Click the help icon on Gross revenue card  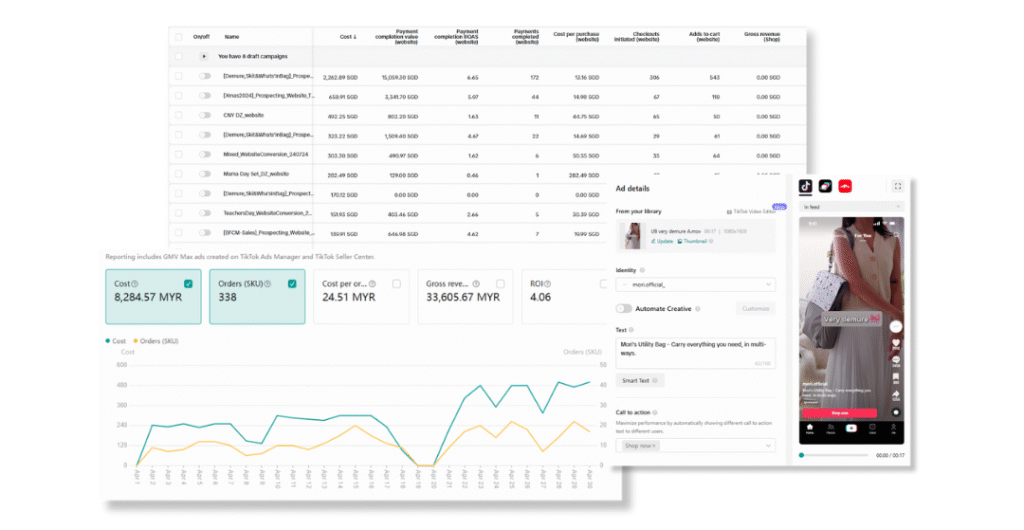476,284
